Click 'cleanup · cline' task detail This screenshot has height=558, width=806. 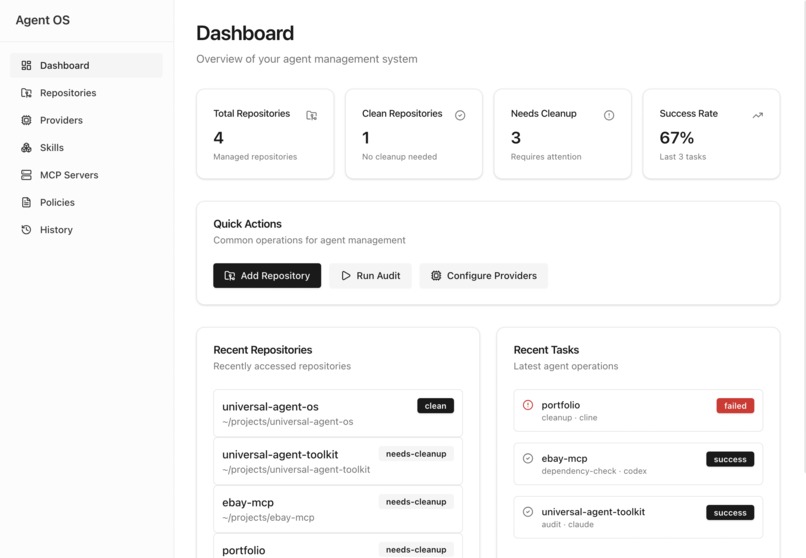pyautogui.click(x=569, y=418)
